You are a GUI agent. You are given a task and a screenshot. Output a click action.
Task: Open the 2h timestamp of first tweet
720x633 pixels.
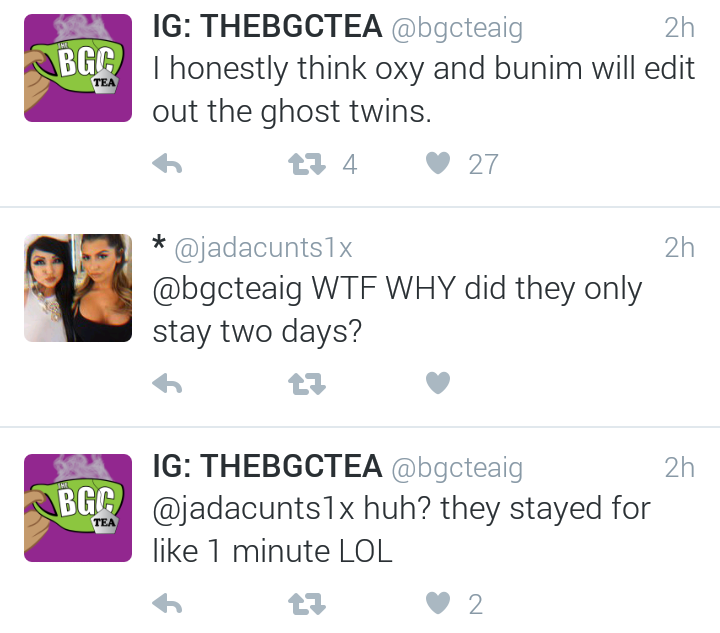680,28
